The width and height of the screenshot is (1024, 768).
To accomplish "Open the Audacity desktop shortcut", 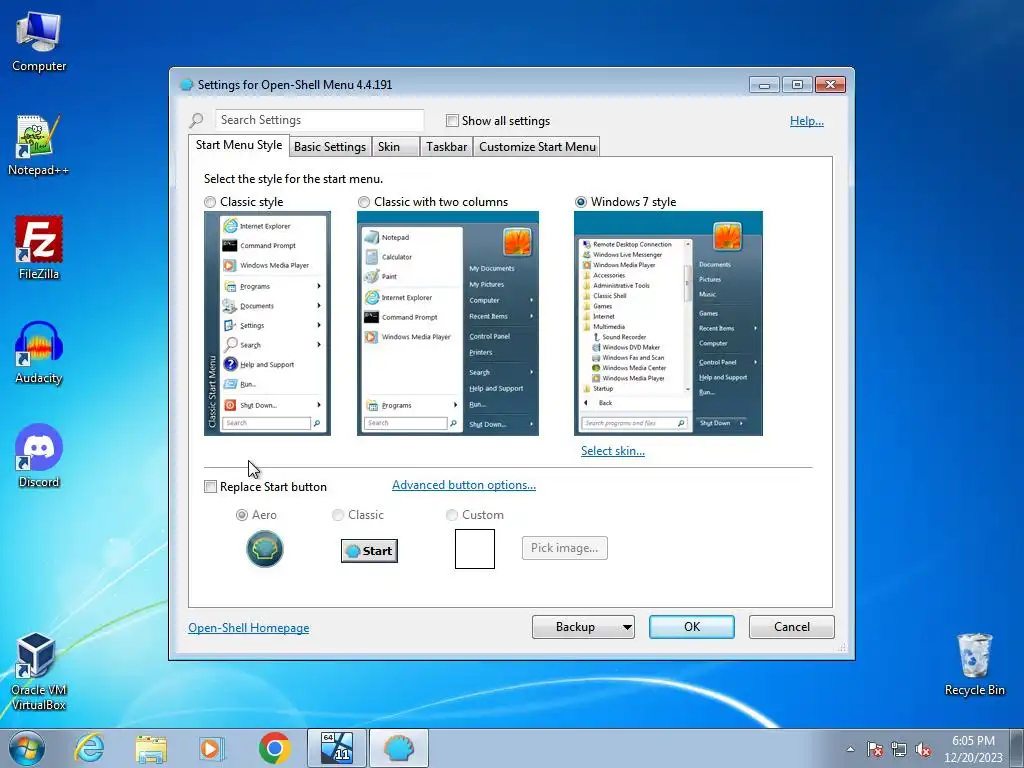I will (x=39, y=353).
